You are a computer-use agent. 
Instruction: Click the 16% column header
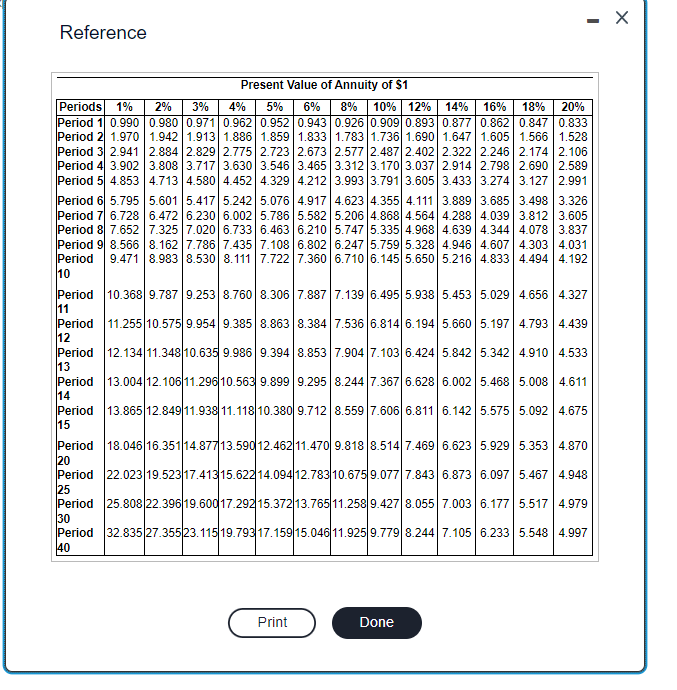tap(494, 107)
